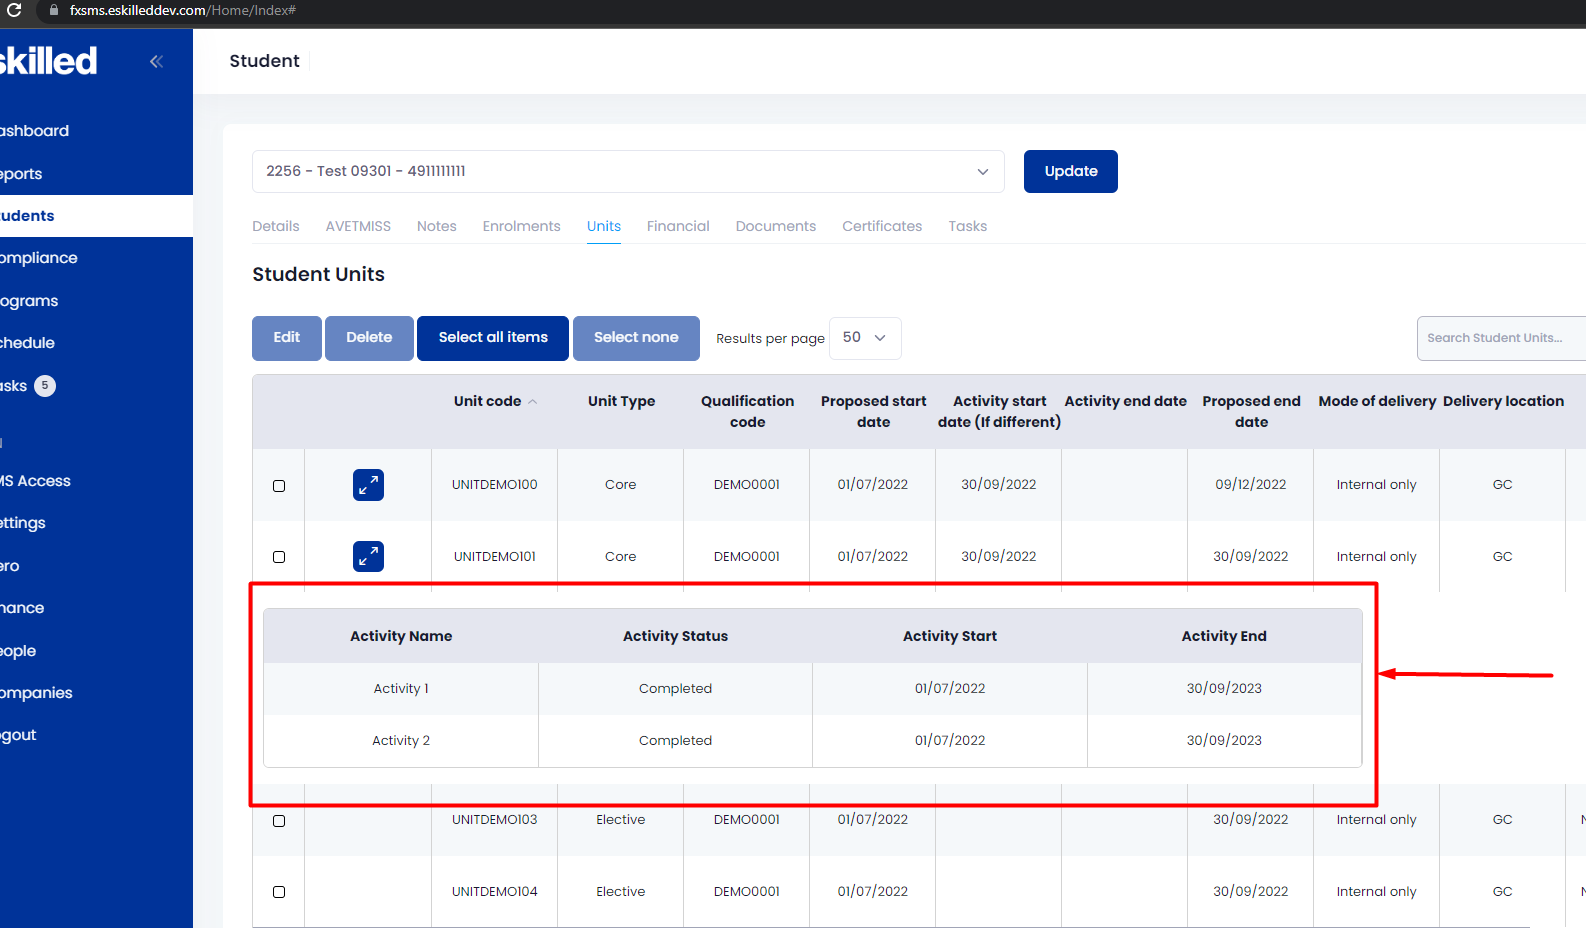1586x928 pixels.
Task: Click the UNITDEMO104 unit code cell
Action: [494, 892]
